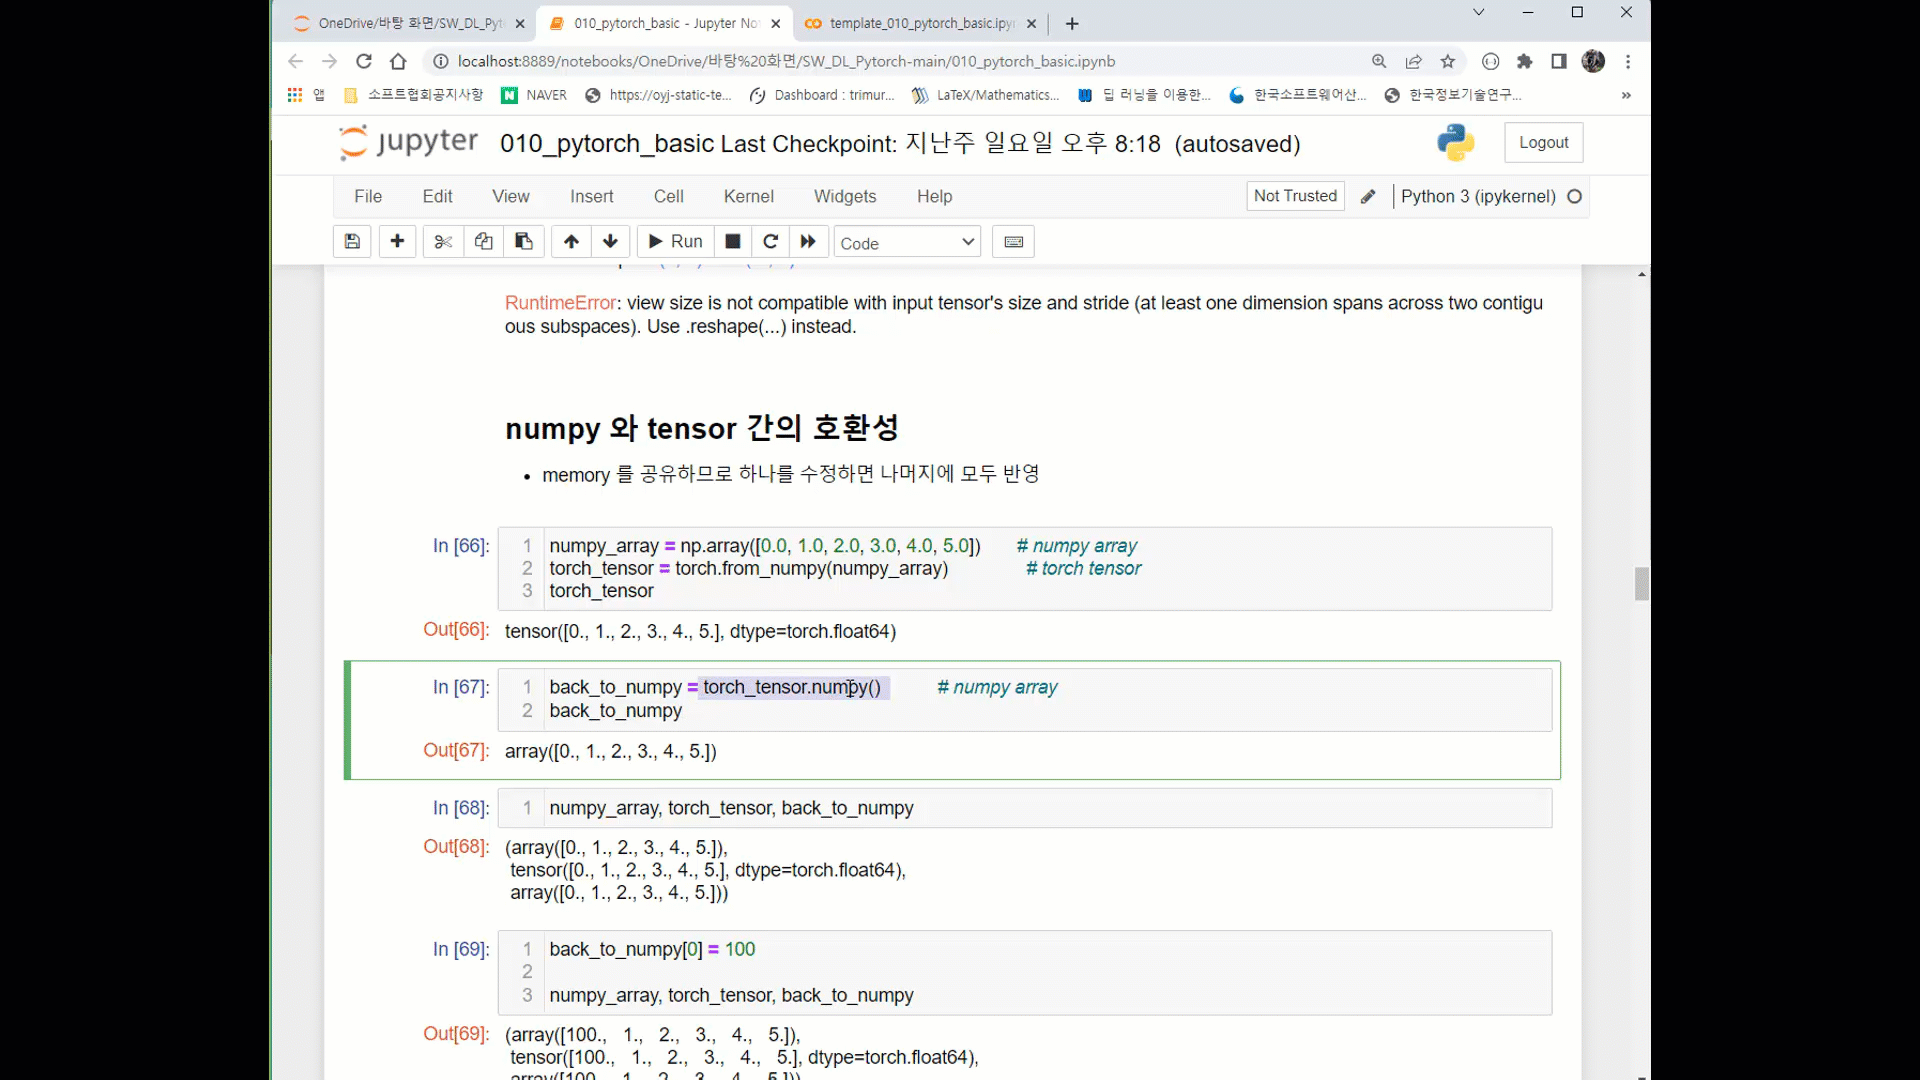The height and width of the screenshot is (1080, 1920).
Task: Copy selected cells icon
Action: (x=483, y=241)
